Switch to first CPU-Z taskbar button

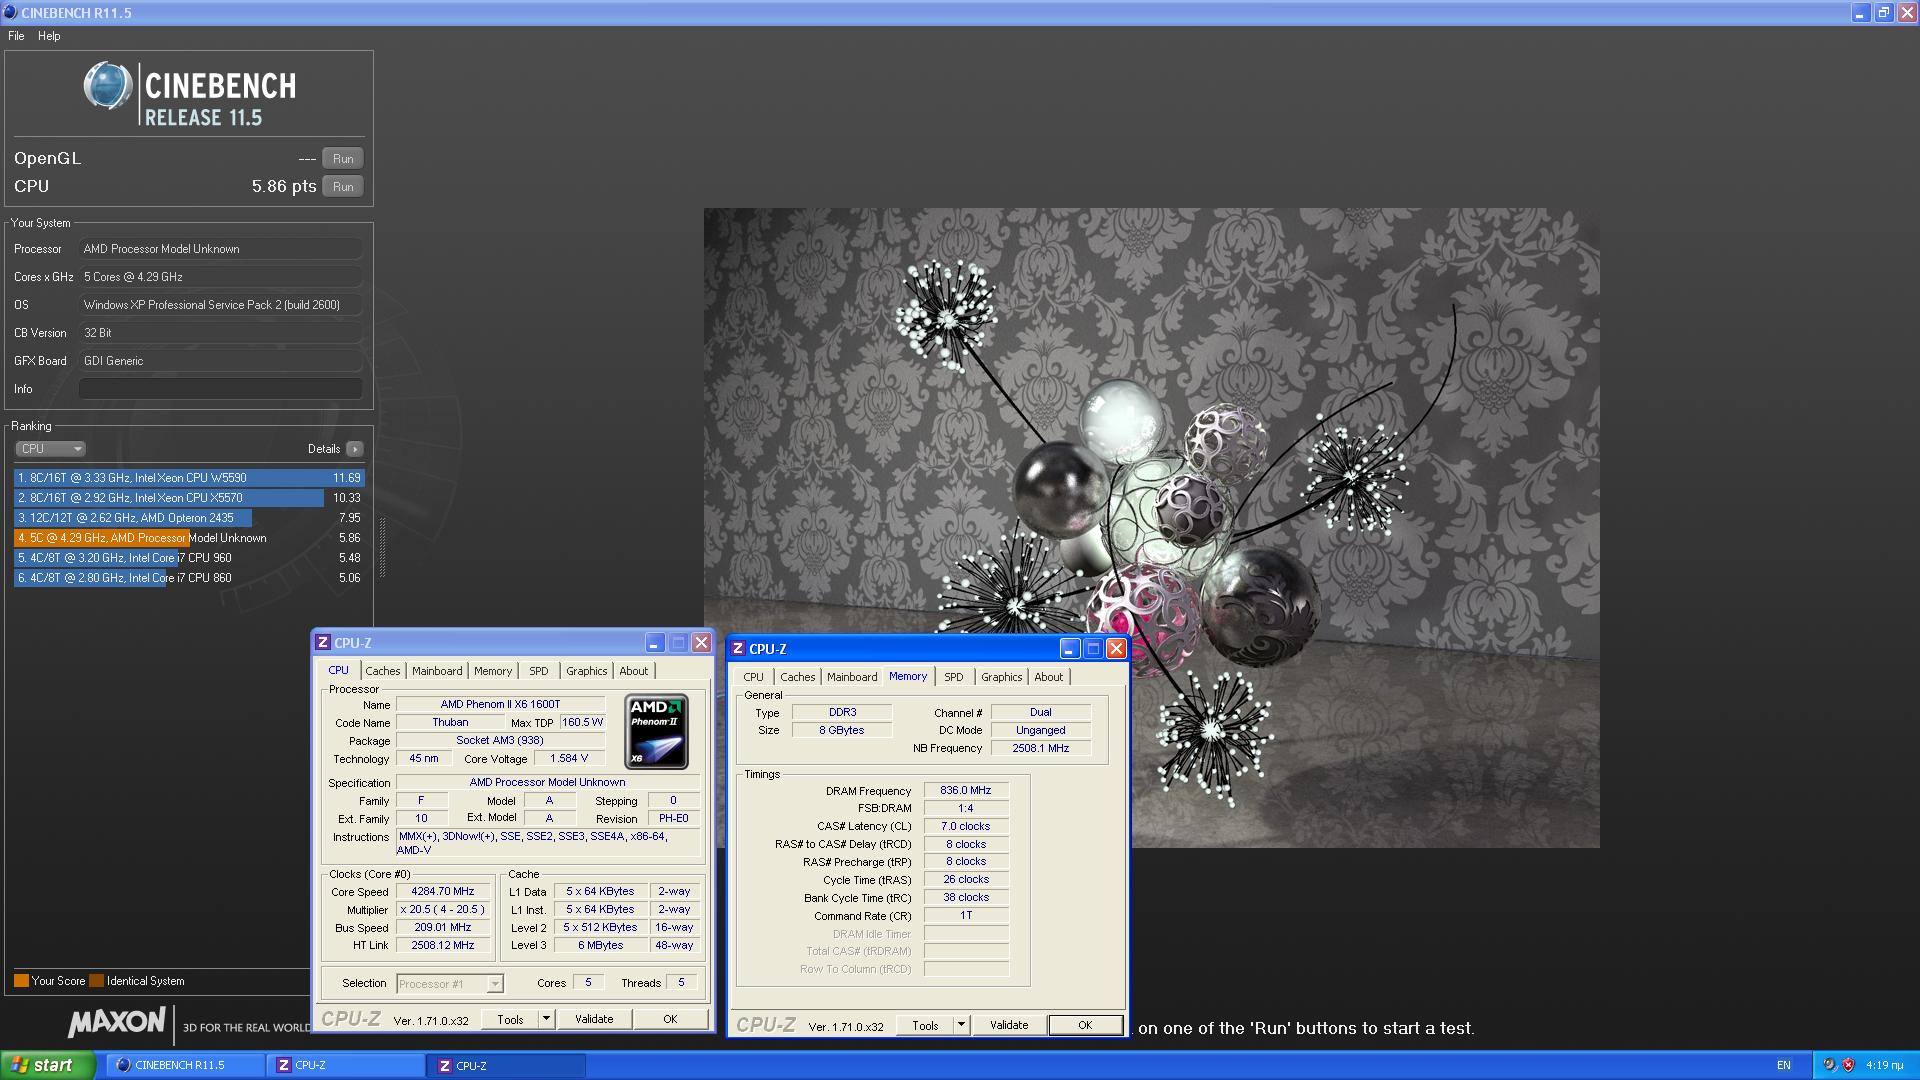(346, 1066)
